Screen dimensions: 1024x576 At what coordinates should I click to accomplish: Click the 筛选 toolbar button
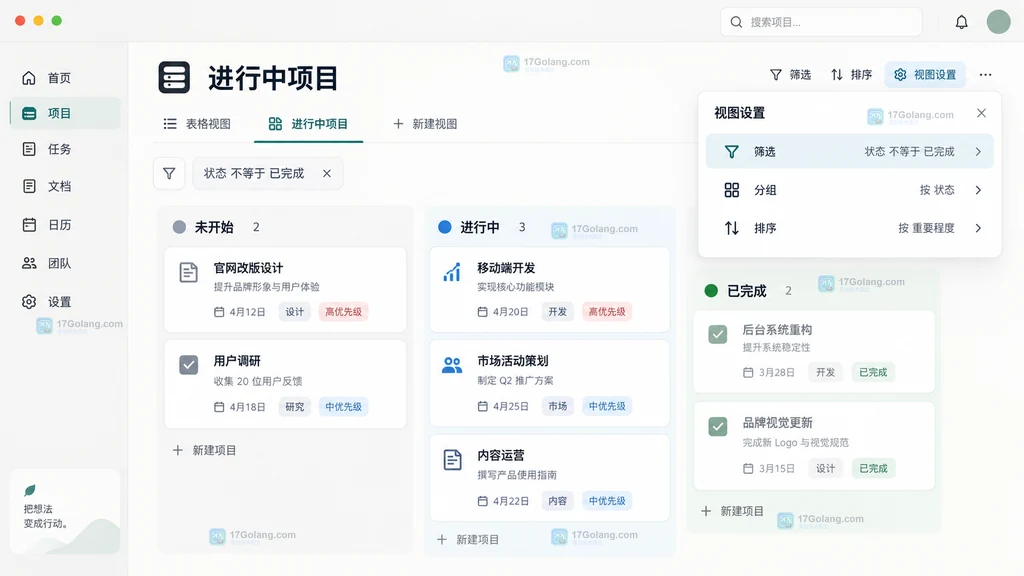pyautogui.click(x=790, y=75)
